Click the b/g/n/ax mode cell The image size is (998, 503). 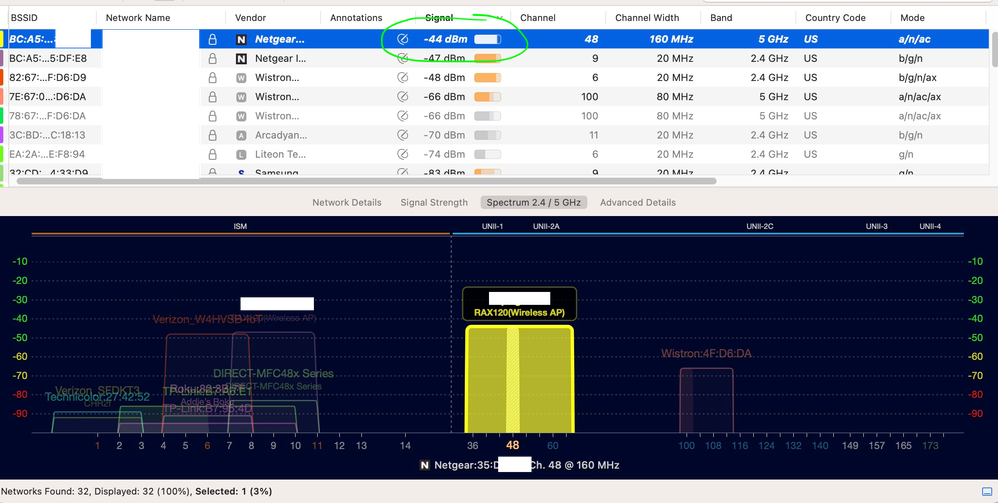tap(918, 78)
